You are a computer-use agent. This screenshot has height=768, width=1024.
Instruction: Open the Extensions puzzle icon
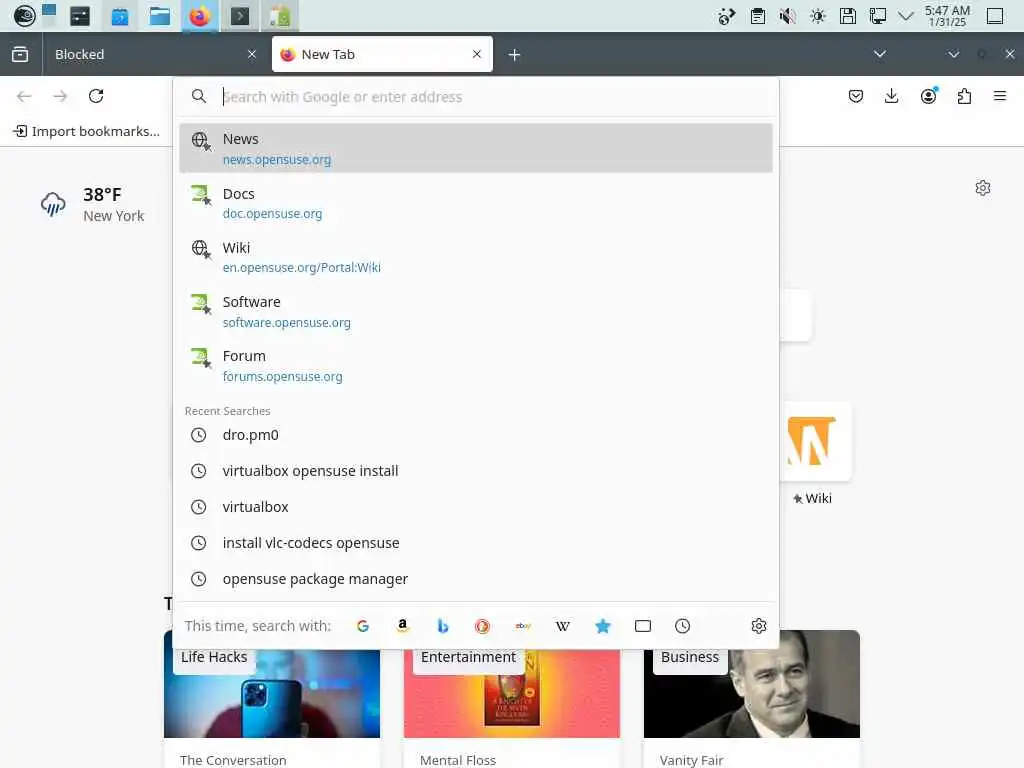point(964,97)
